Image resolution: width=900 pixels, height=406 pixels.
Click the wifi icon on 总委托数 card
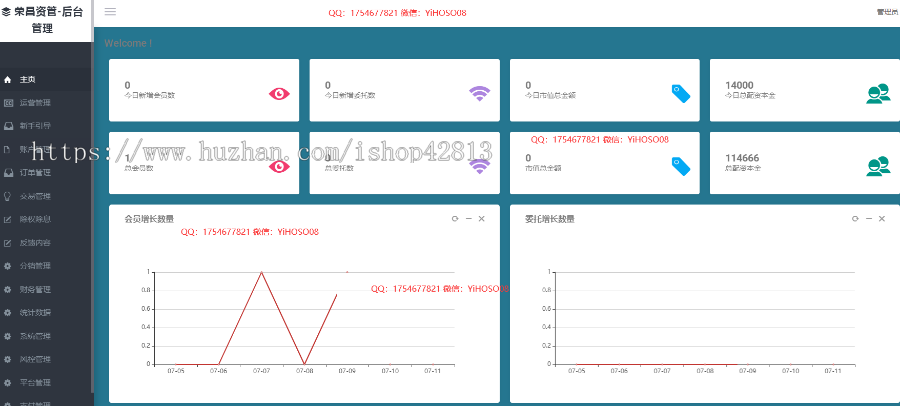coord(480,166)
